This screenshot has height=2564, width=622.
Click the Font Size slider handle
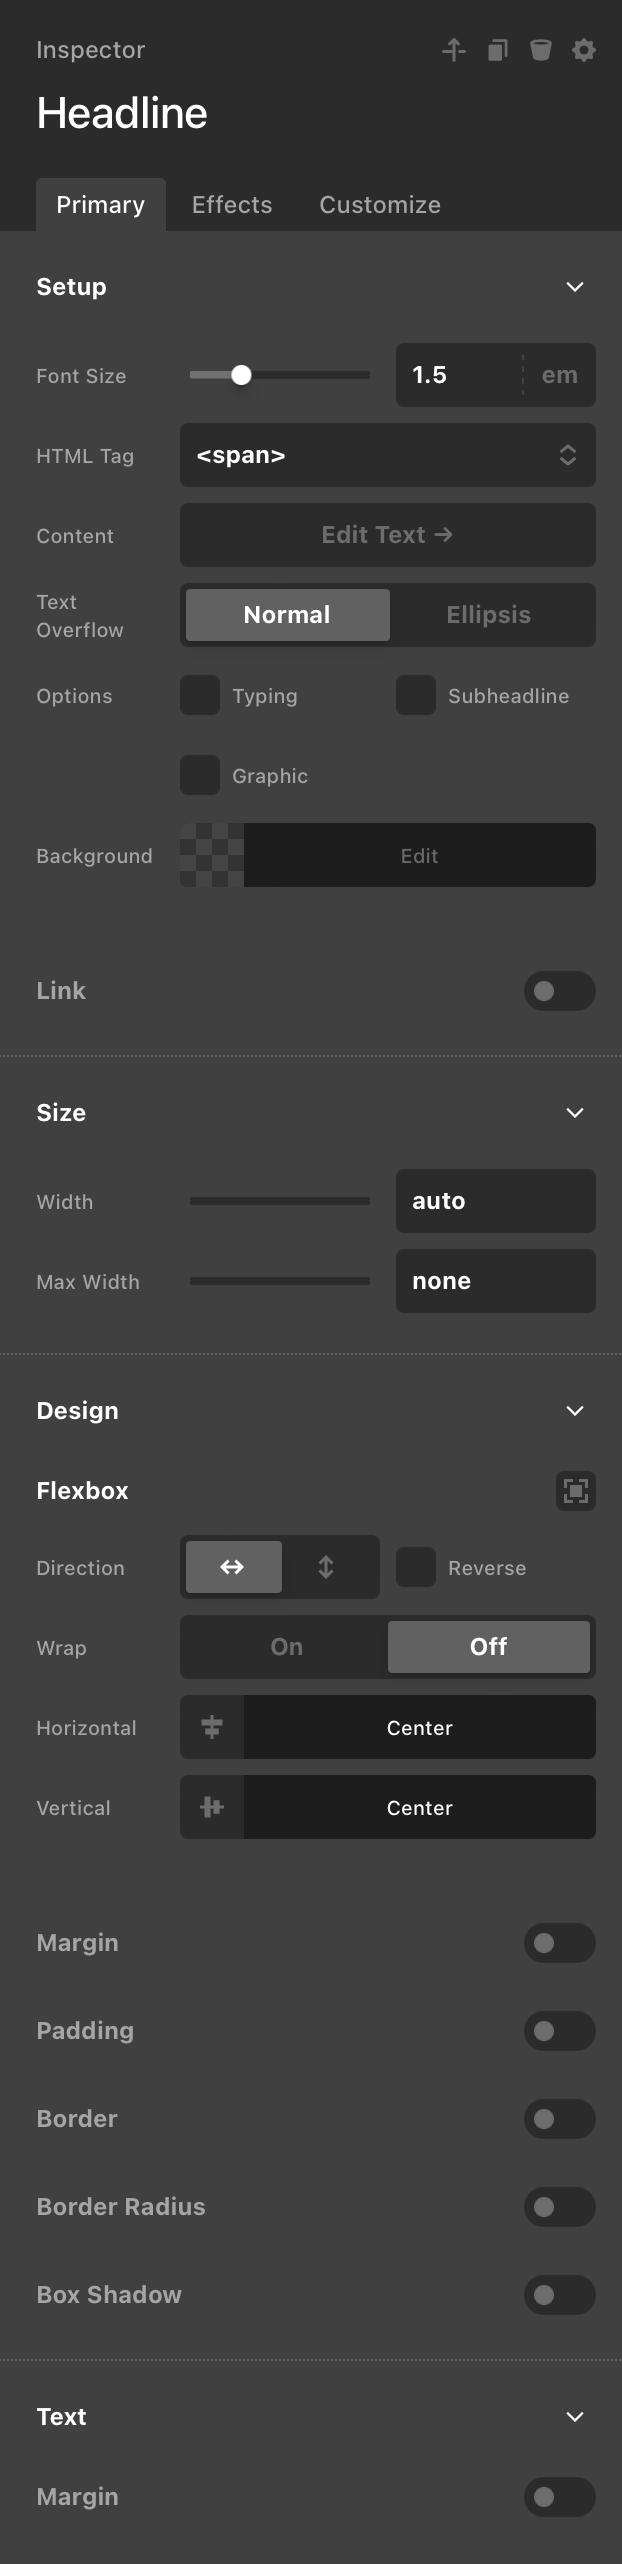click(241, 375)
